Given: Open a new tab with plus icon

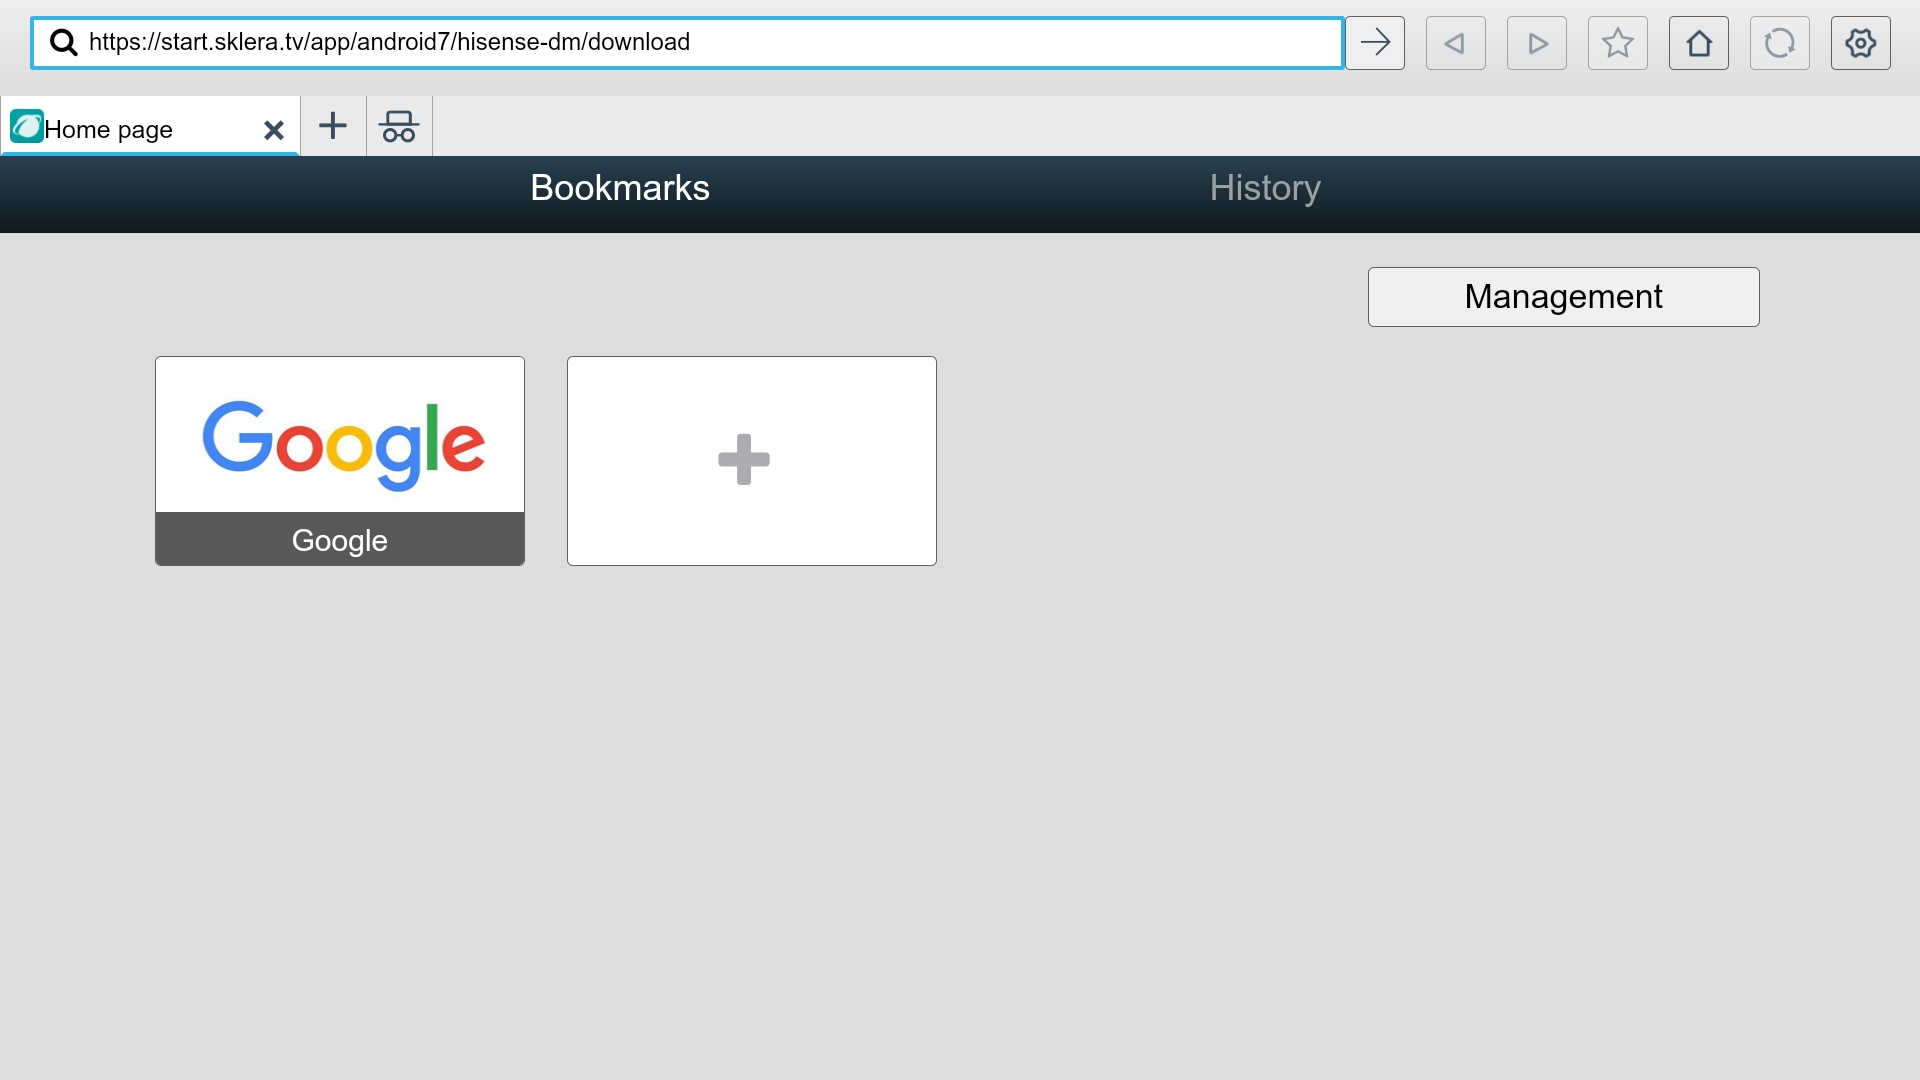Looking at the screenshot, I should point(333,126).
